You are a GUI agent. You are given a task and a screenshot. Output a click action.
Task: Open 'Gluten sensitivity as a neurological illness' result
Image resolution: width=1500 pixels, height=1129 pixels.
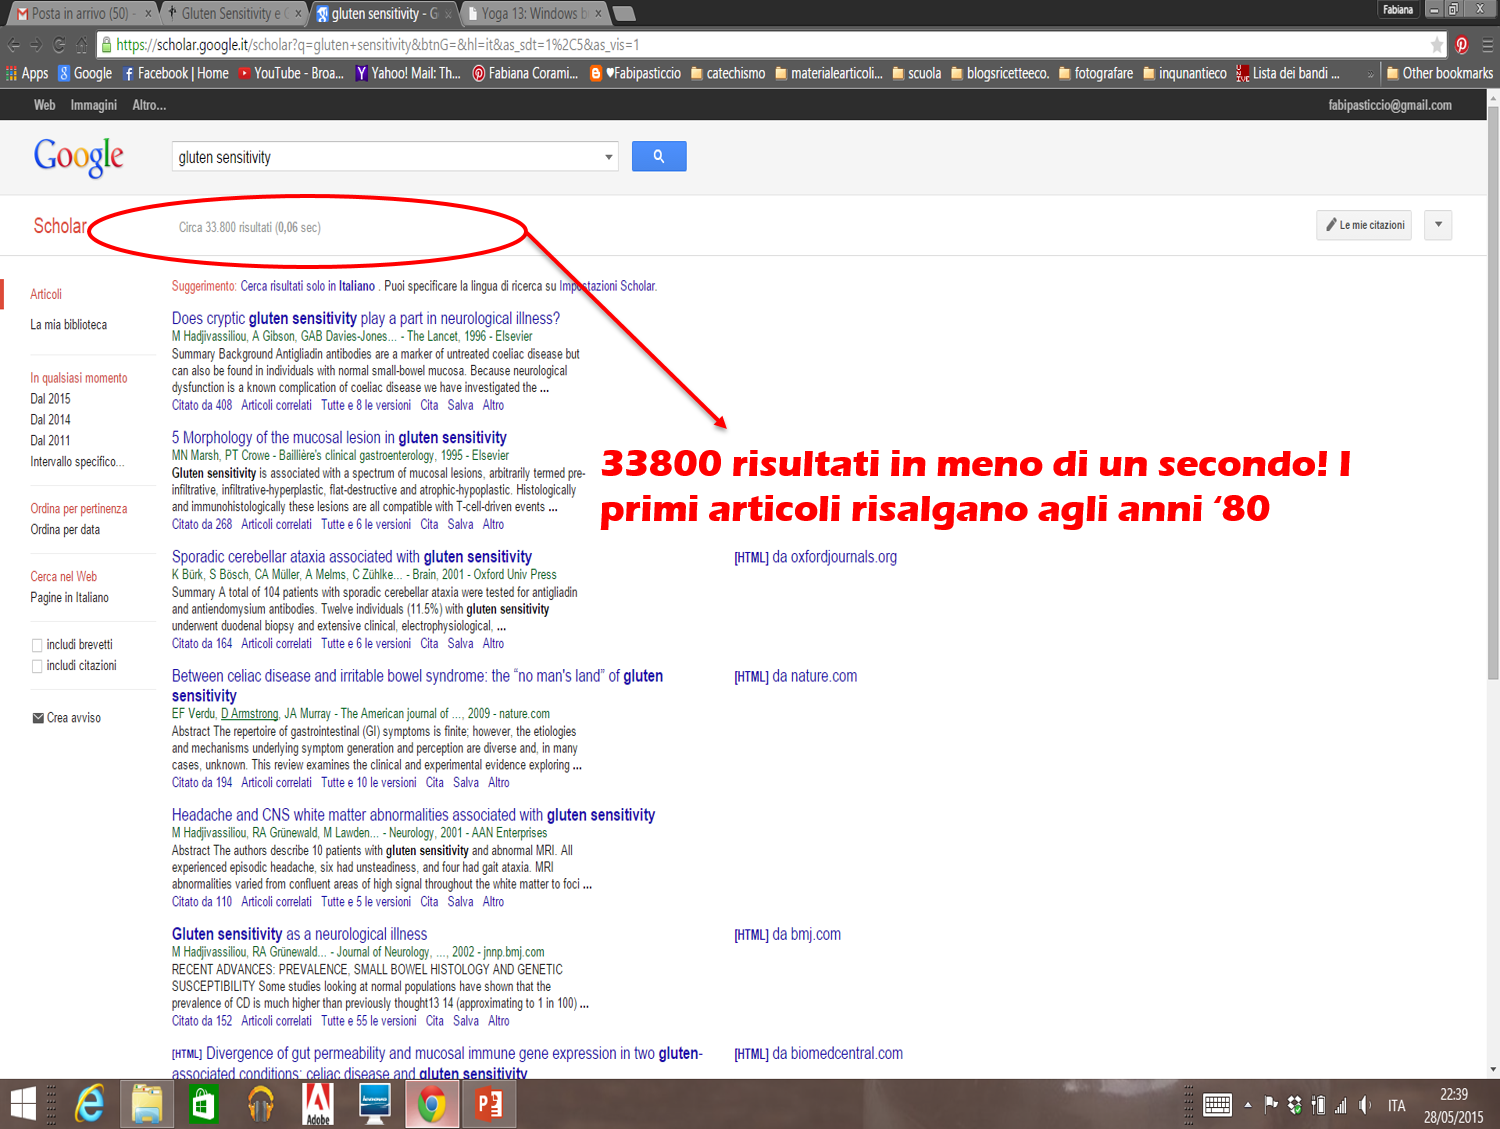point(299,934)
